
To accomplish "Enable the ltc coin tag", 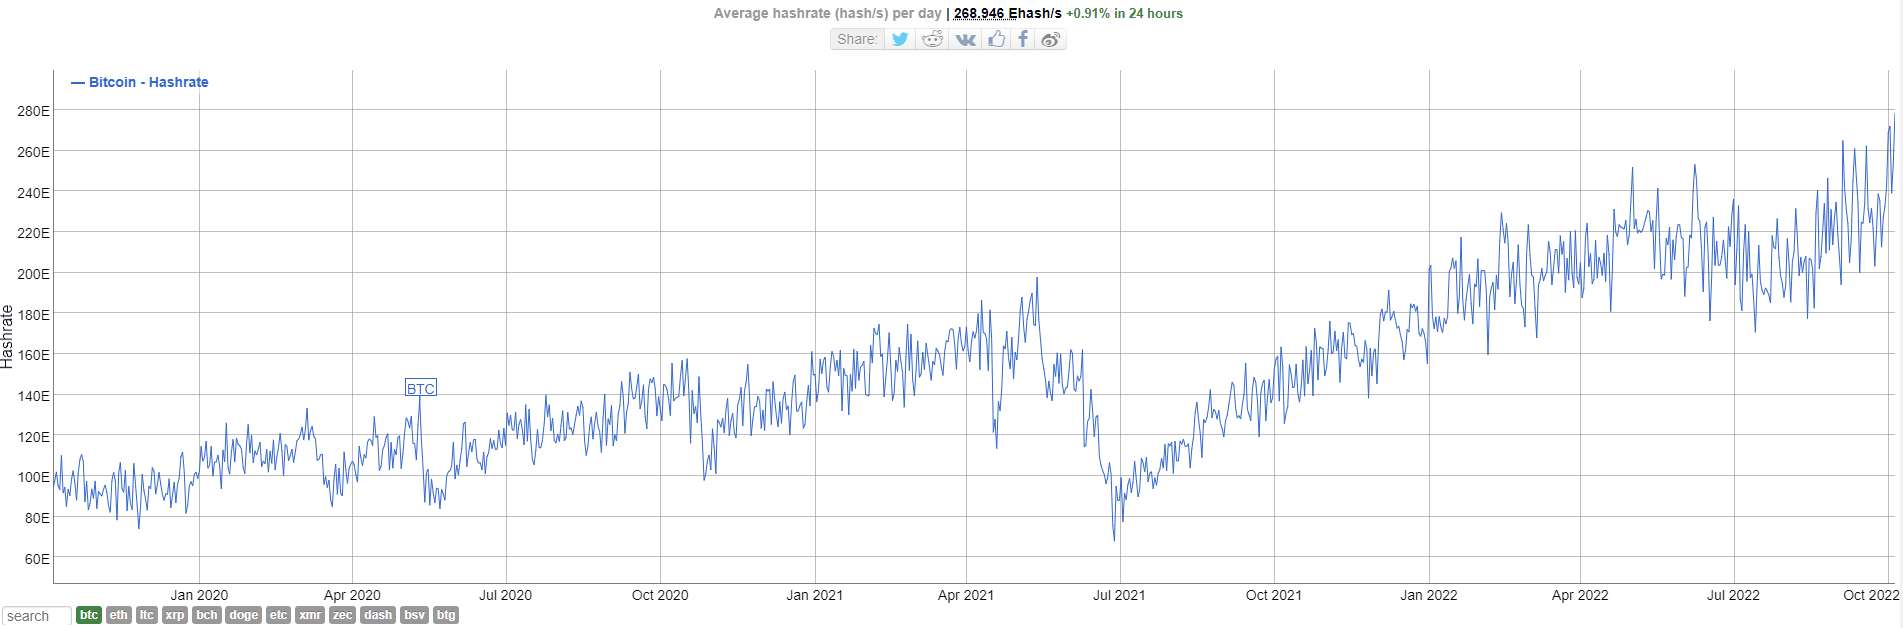I will [147, 615].
